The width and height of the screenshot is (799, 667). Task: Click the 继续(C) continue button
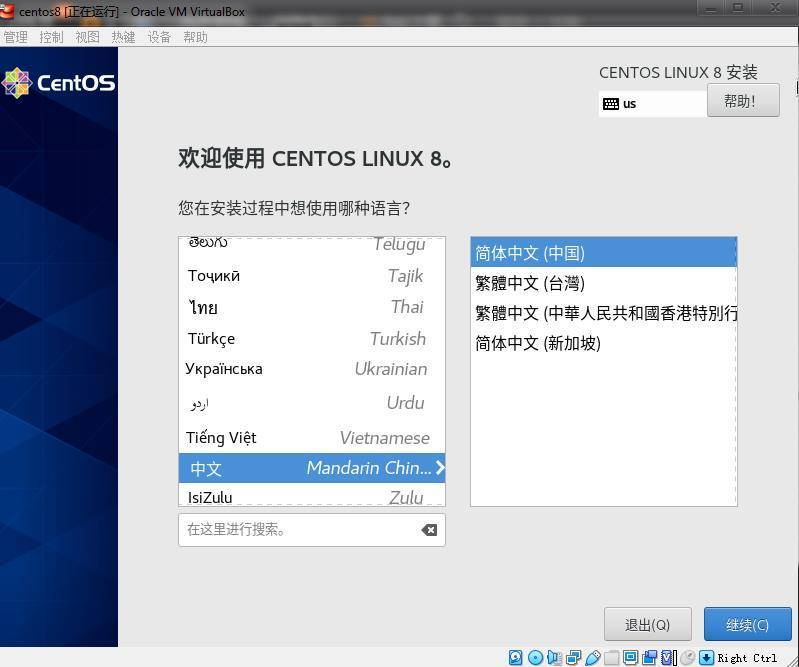point(748,624)
